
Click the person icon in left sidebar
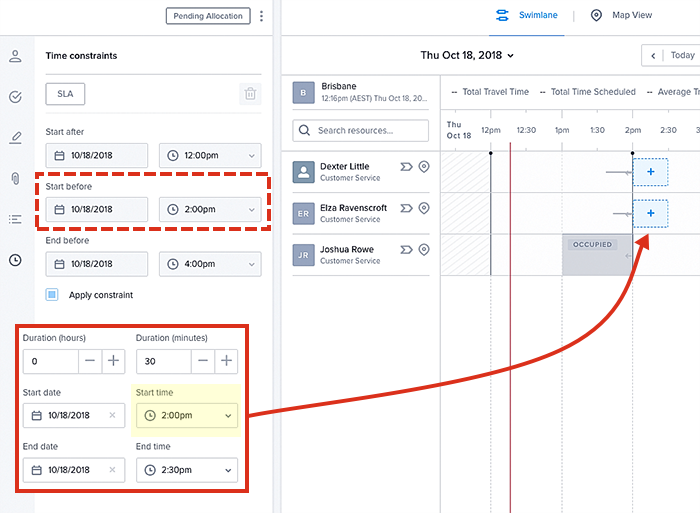[x=15, y=56]
